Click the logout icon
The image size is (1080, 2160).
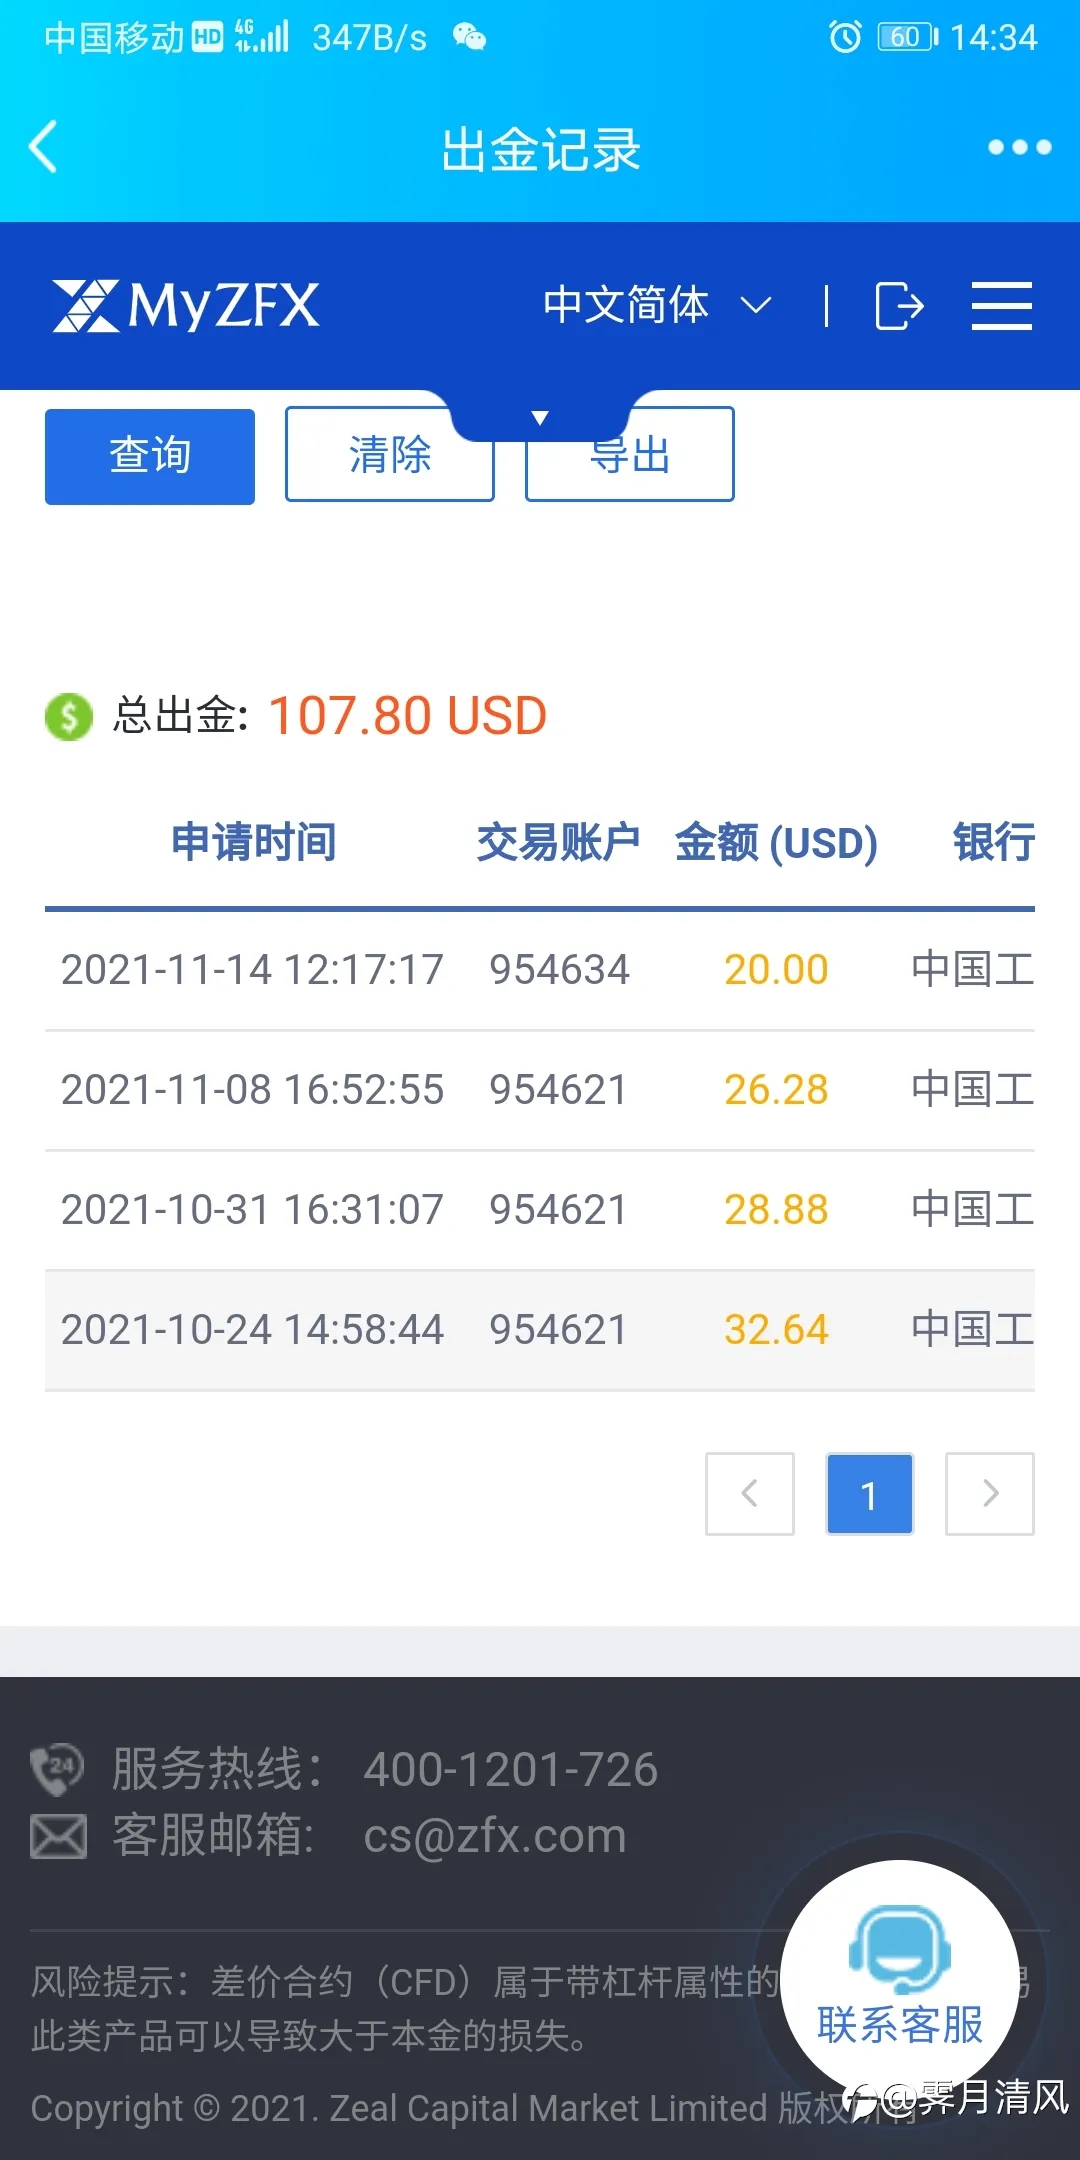899,305
